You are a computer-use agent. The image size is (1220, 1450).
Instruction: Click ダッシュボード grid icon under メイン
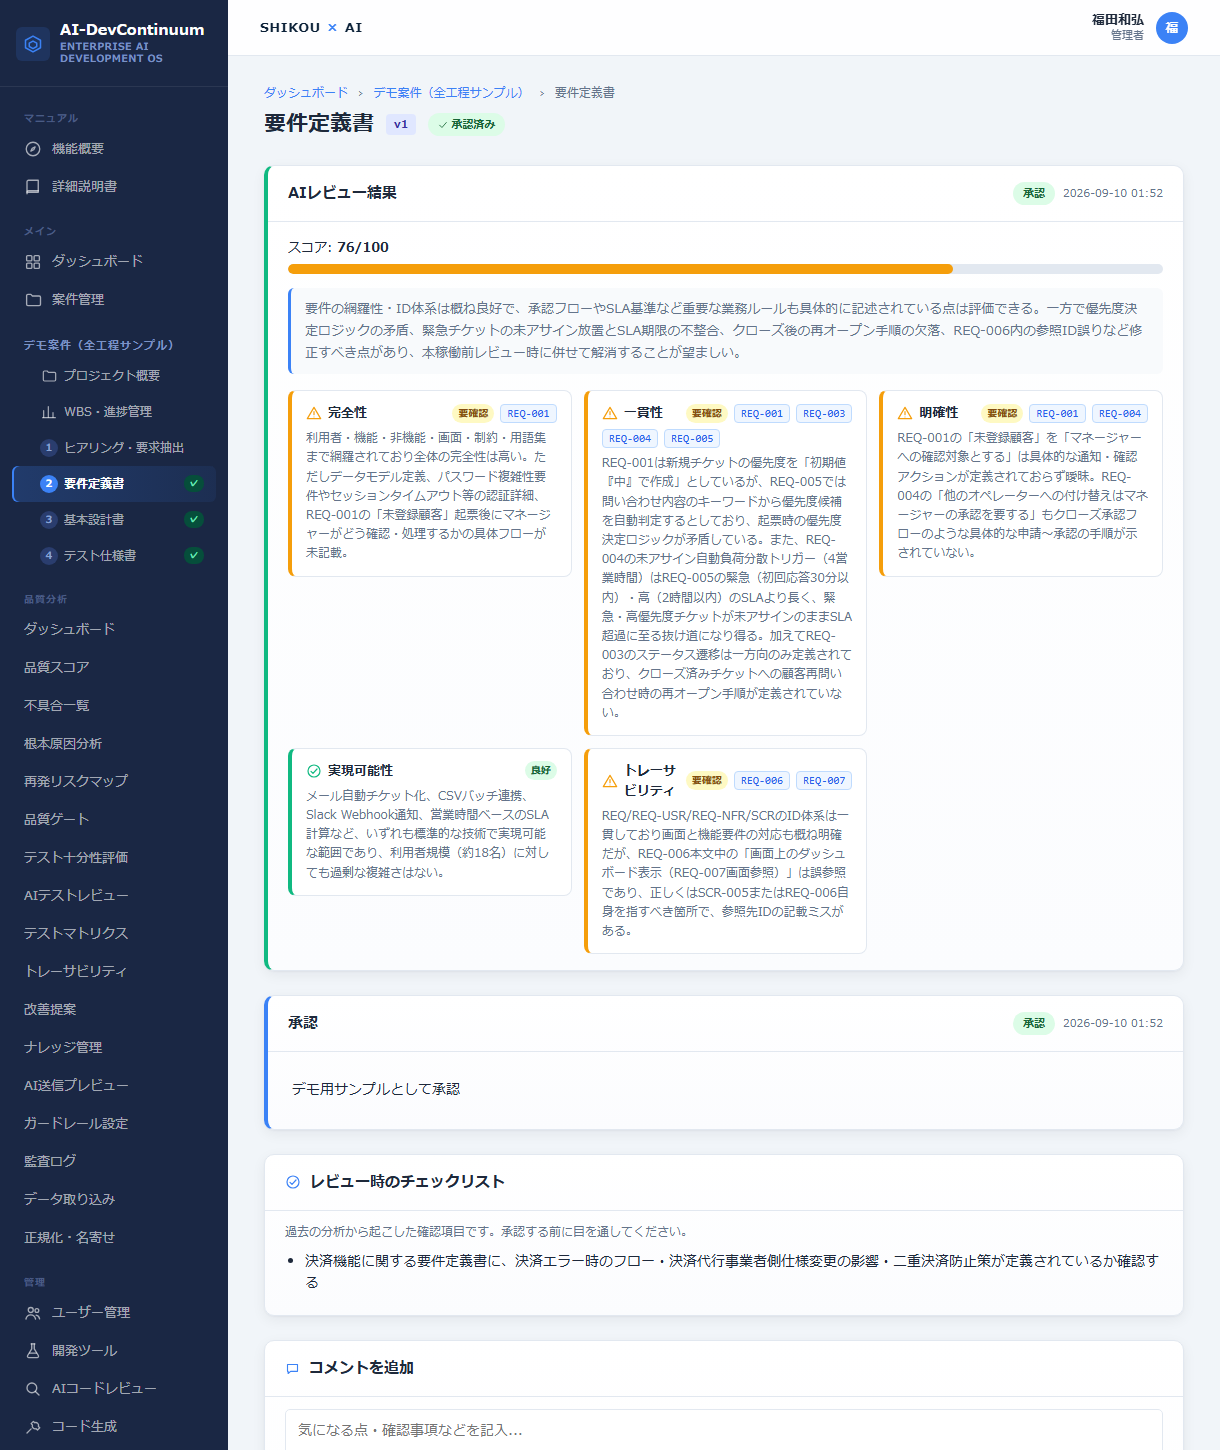click(33, 262)
